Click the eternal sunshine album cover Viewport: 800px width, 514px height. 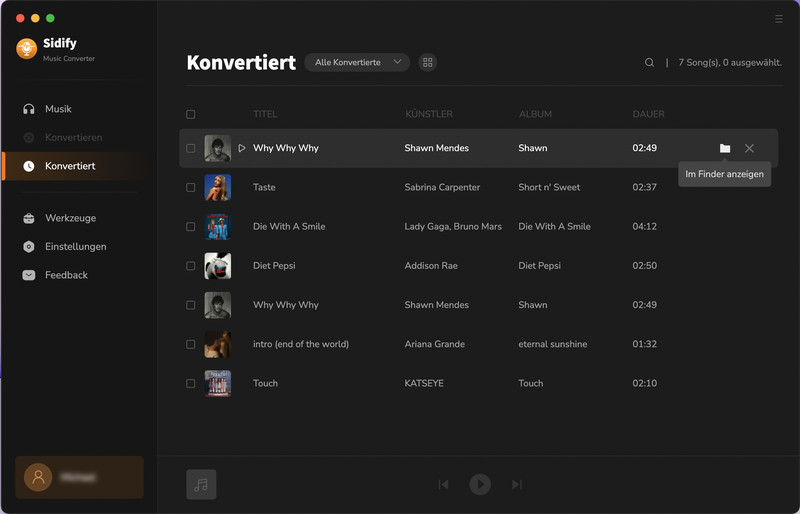click(x=218, y=344)
